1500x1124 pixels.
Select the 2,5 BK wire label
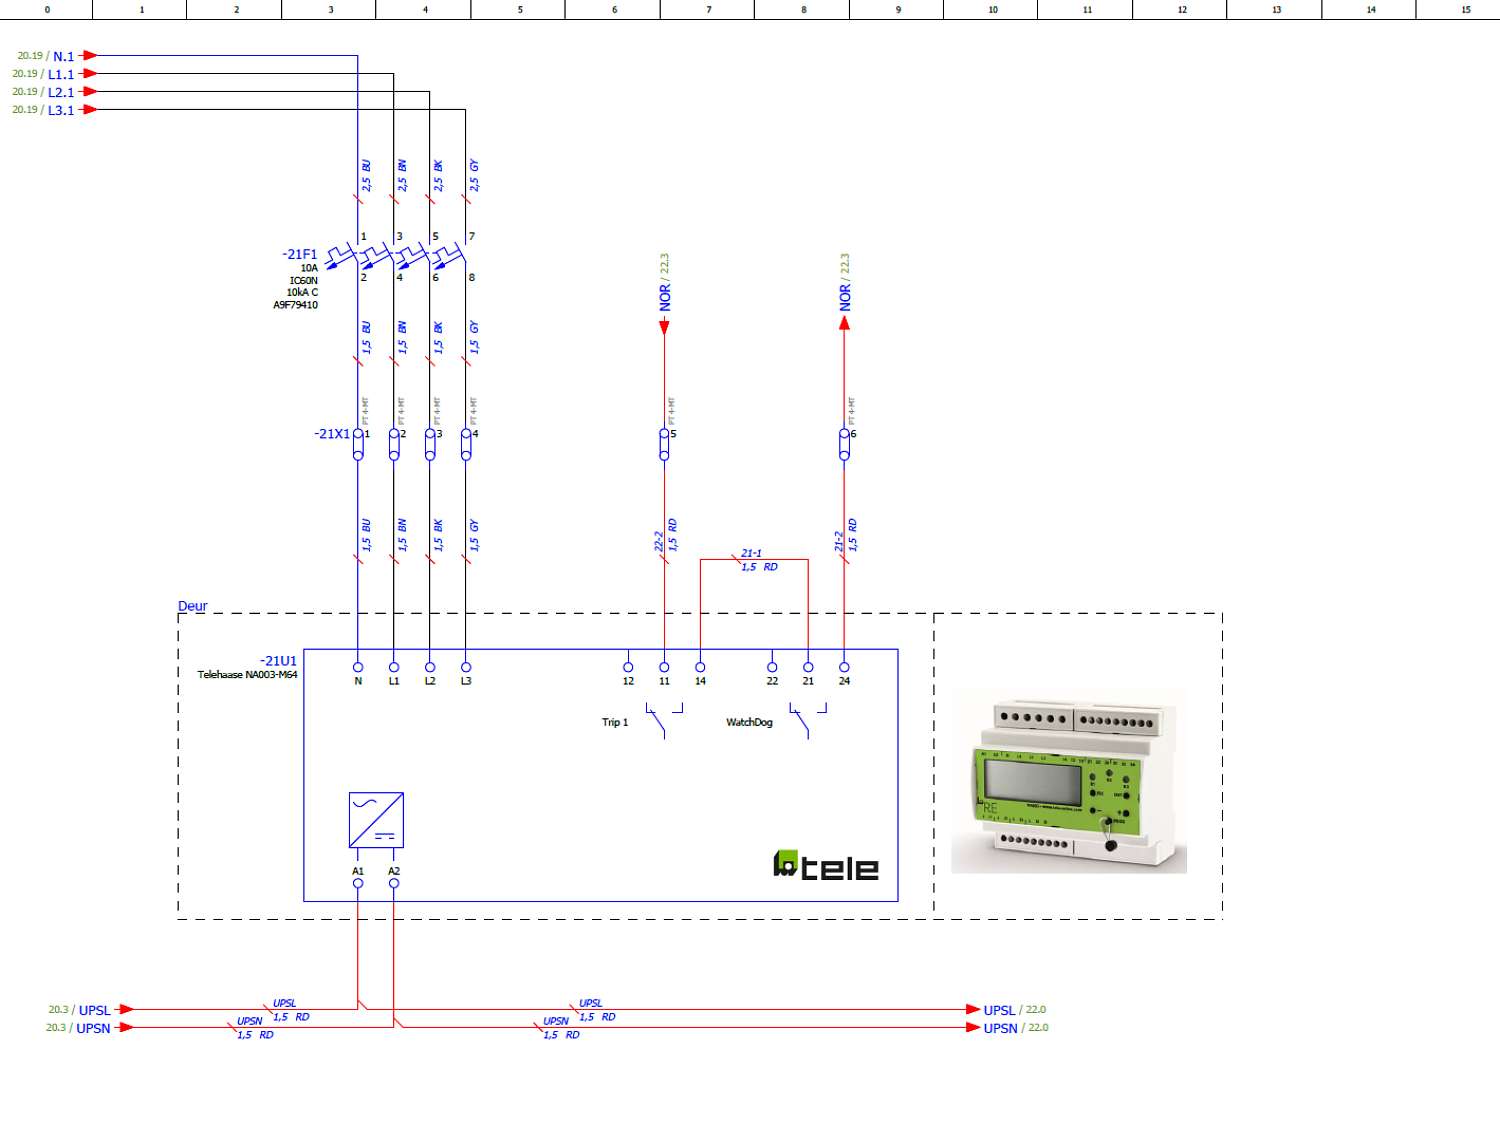(x=438, y=176)
